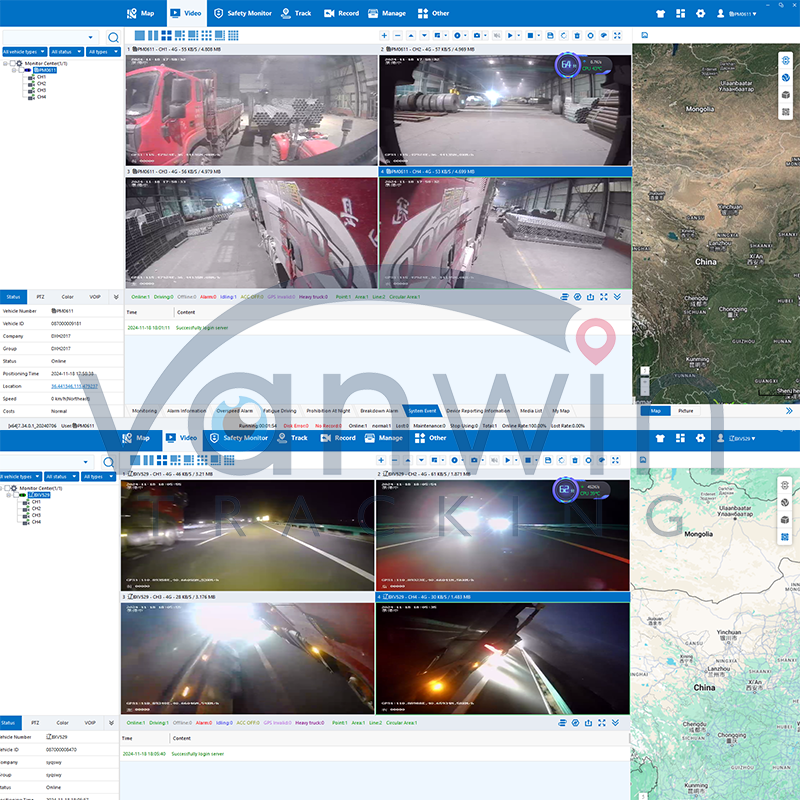Open the Overspeed Alarm tab

[234, 411]
